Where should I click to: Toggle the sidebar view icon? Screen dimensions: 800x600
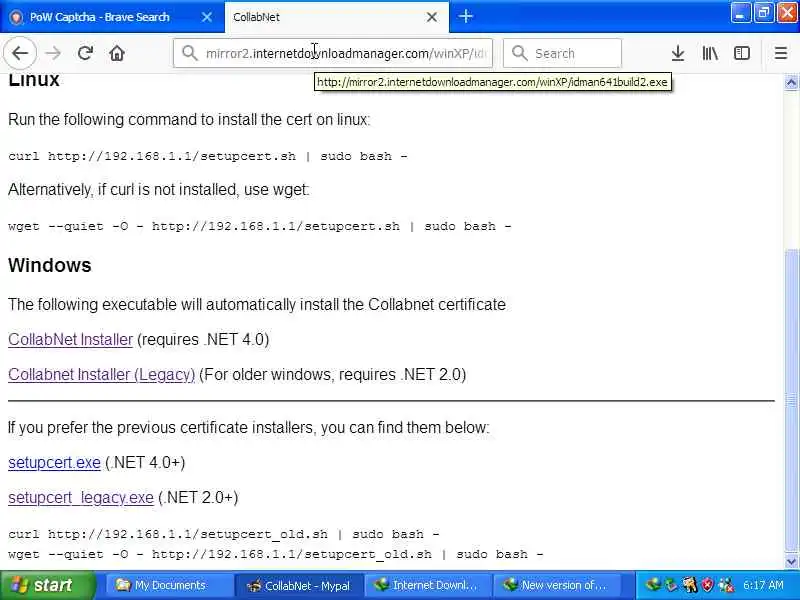(741, 53)
